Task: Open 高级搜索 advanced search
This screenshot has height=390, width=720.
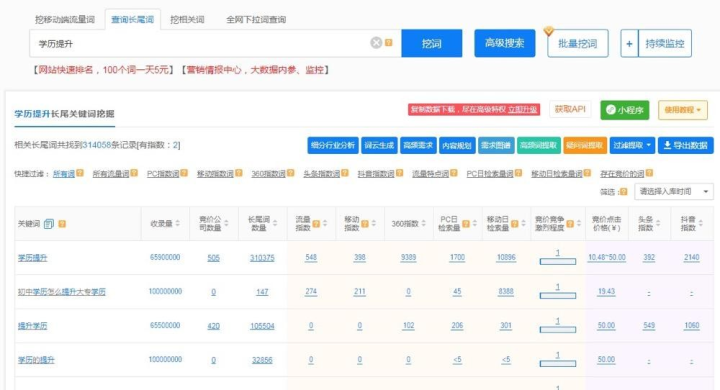Action: coord(505,43)
